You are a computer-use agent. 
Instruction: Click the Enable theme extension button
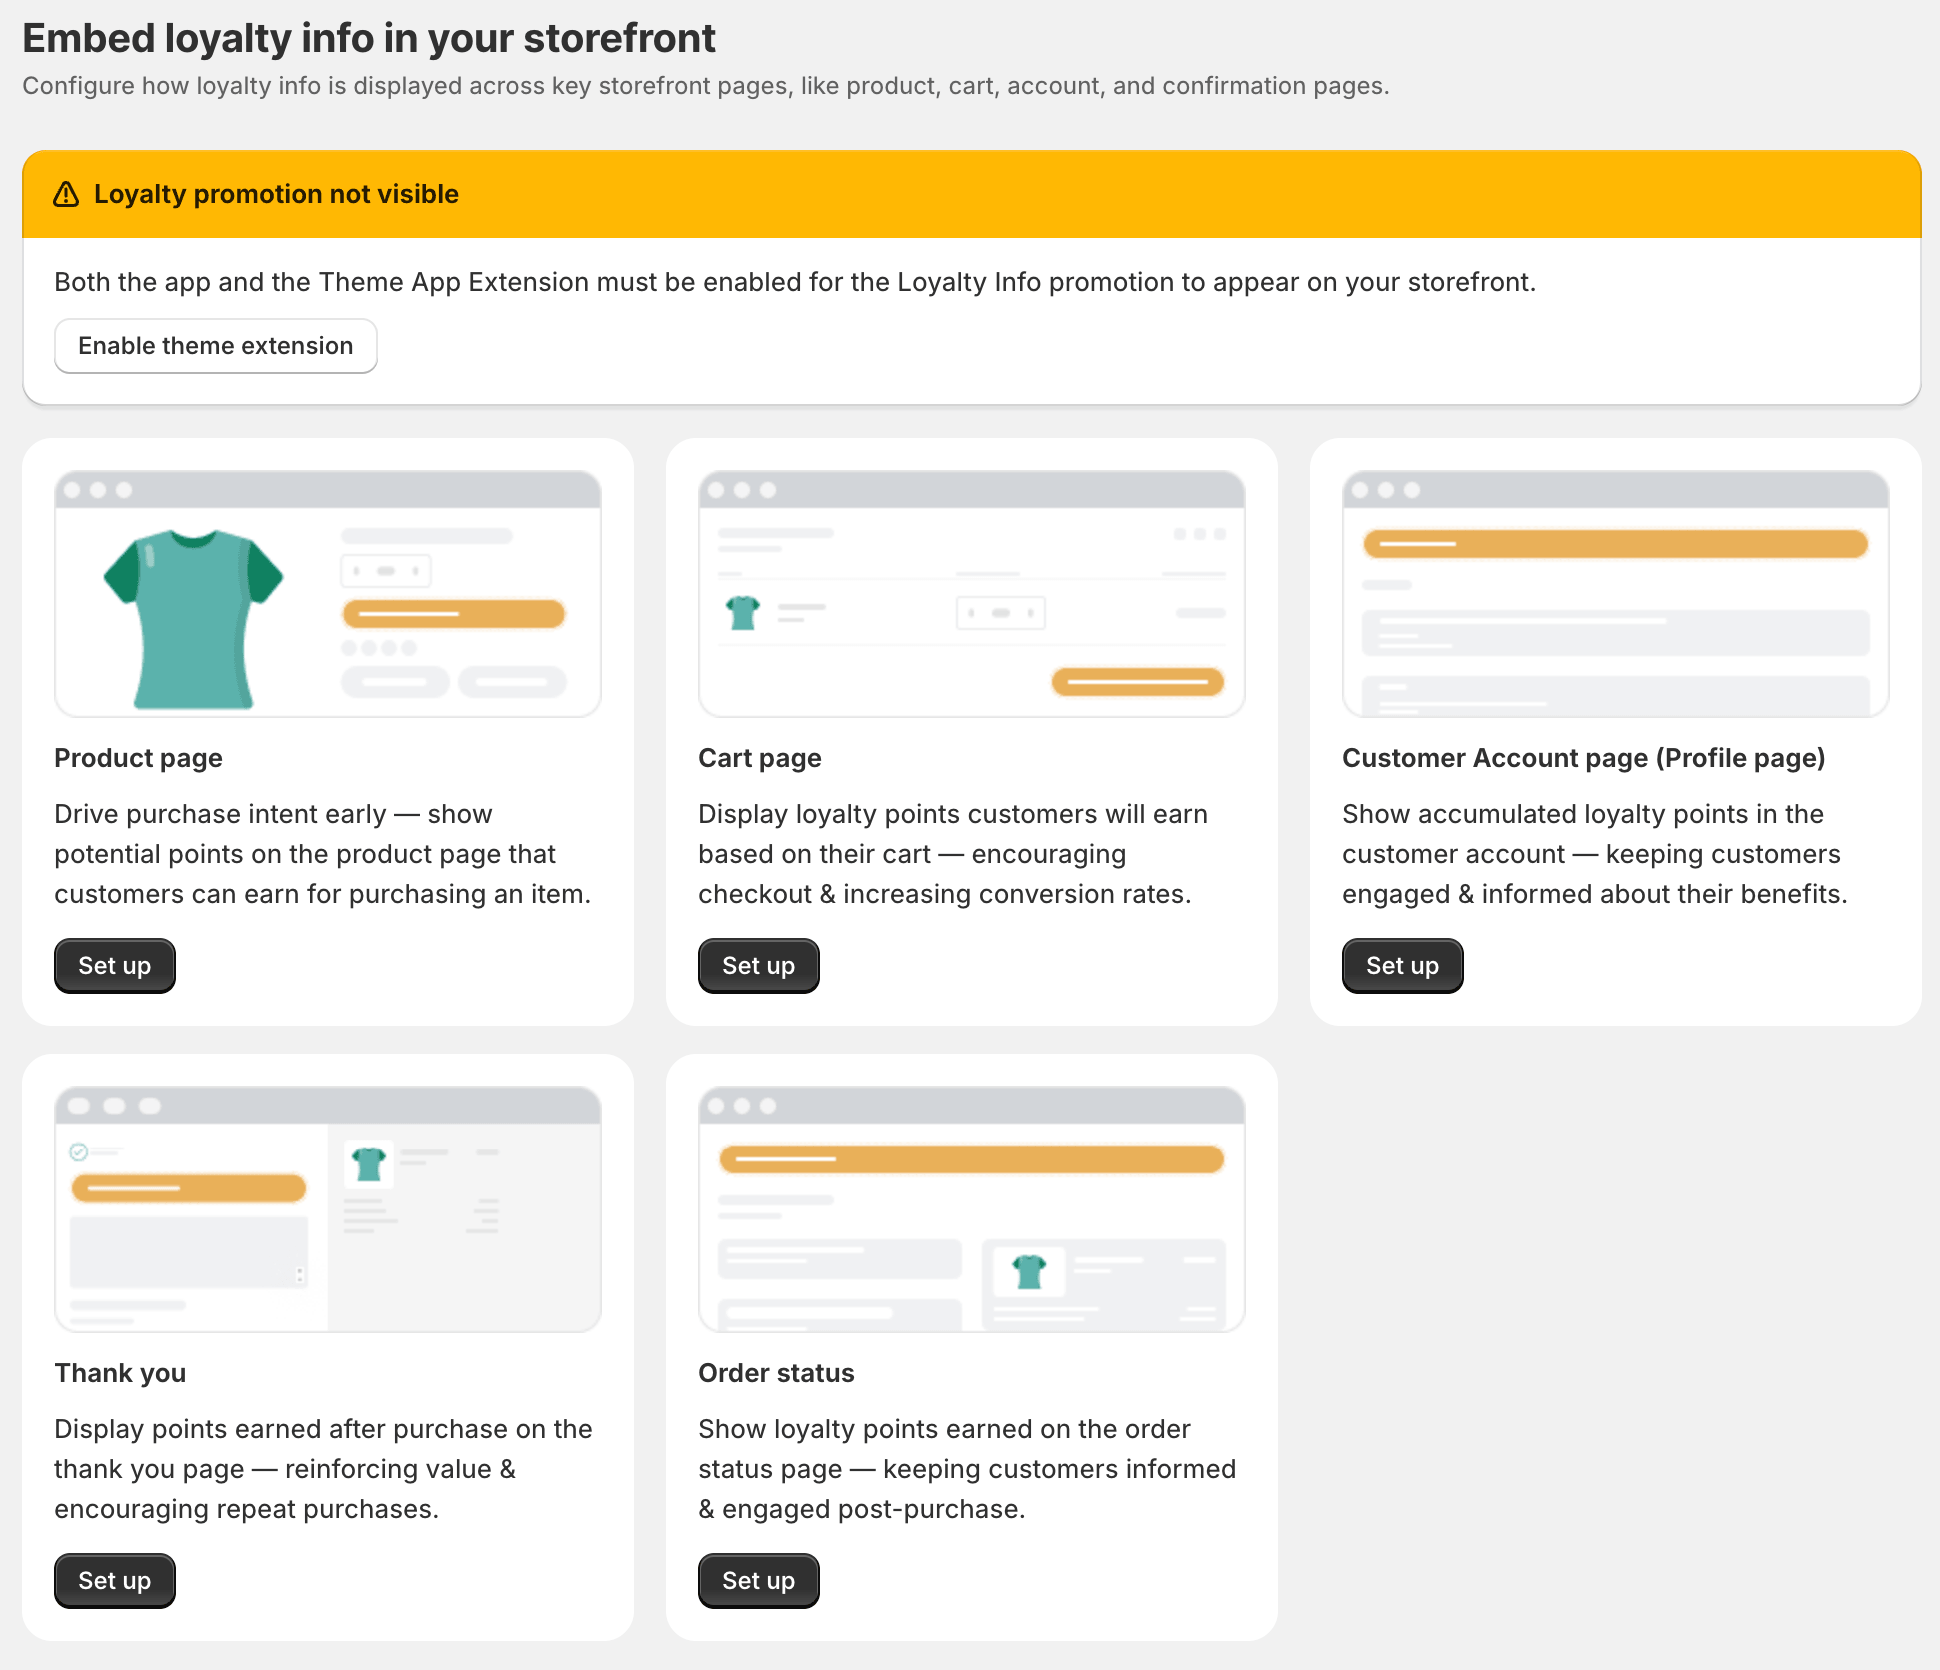point(216,346)
